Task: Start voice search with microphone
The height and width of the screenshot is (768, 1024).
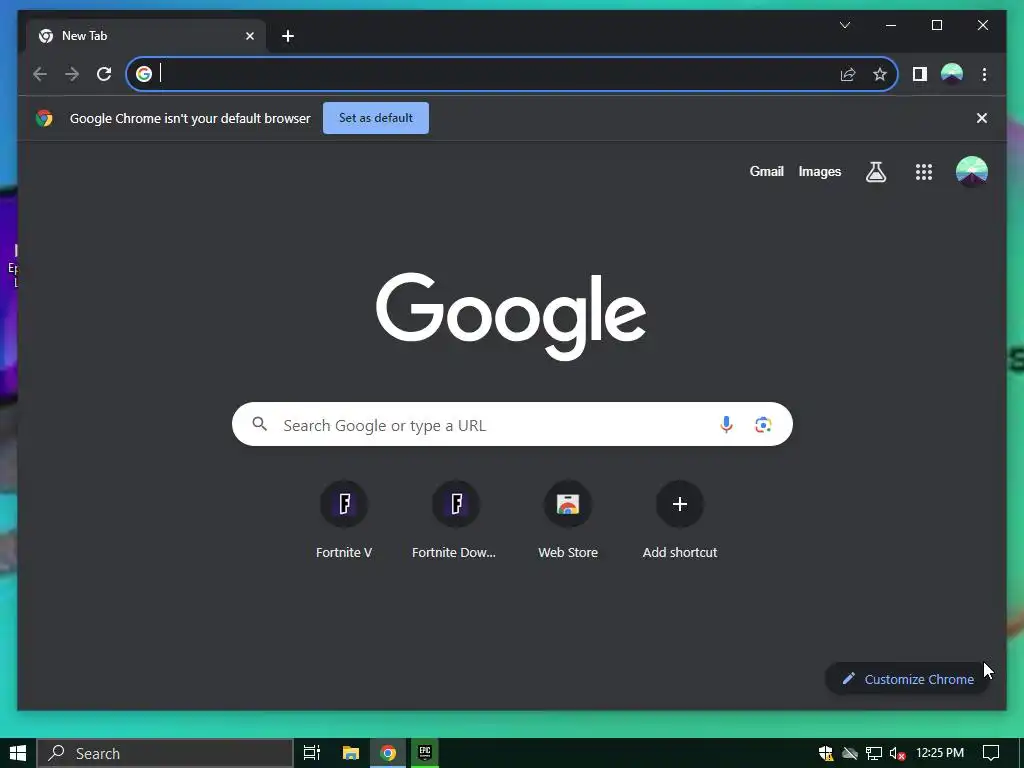Action: pyautogui.click(x=726, y=425)
